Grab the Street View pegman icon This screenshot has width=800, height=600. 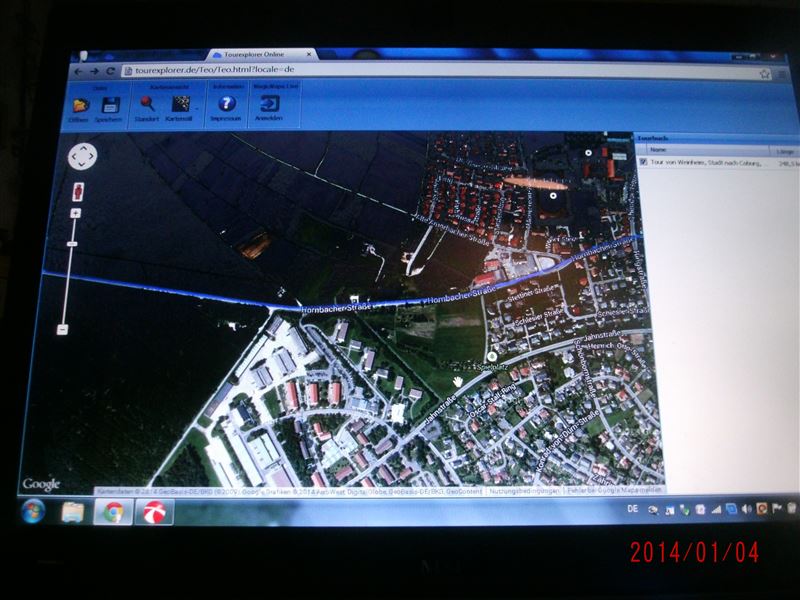pyautogui.click(x=79, y=191)
